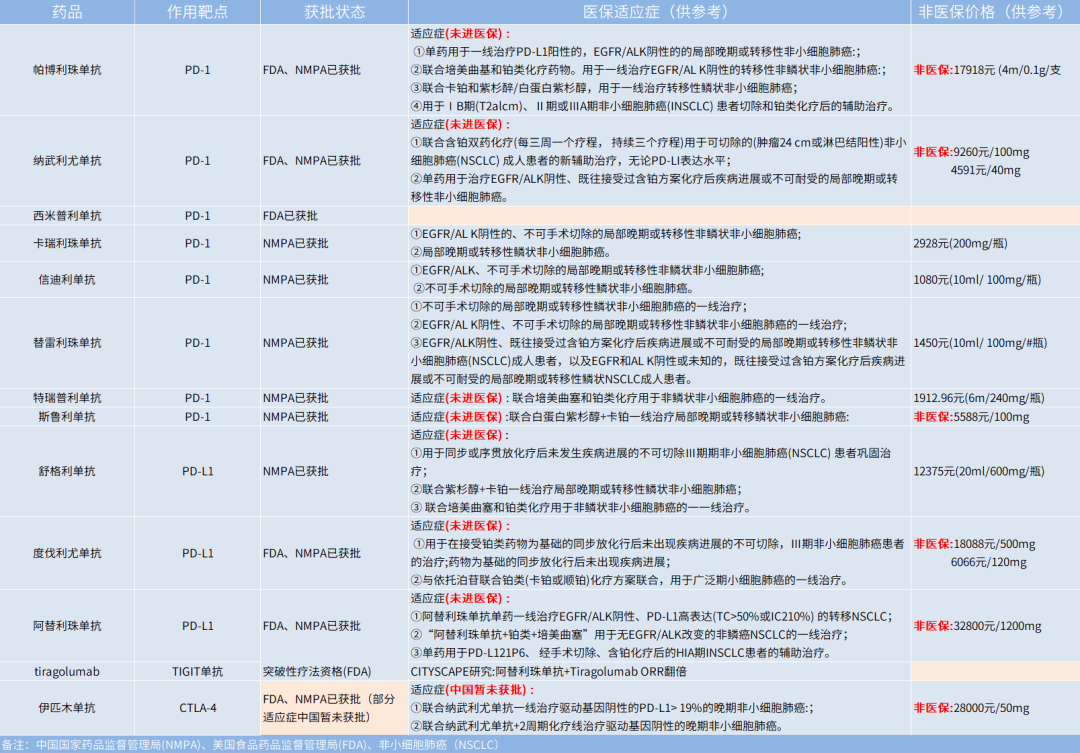Viewport: 1080px width, 753px height.
Task: Select the price 4591元/40mg
Action: coord(986,170)
